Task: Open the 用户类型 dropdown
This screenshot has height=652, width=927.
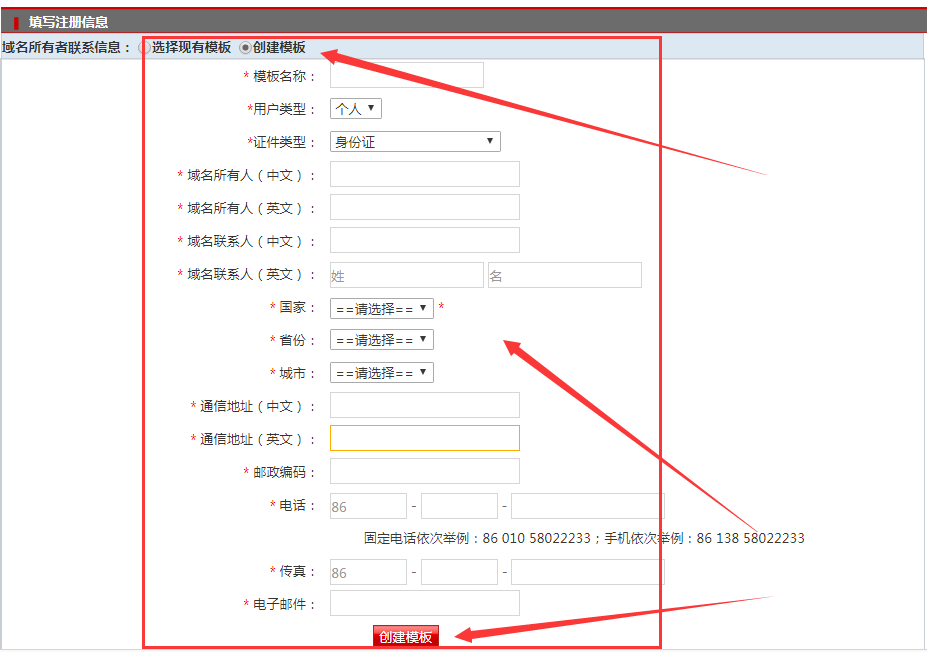Action: pyautogui.click(x=356, y=109)
